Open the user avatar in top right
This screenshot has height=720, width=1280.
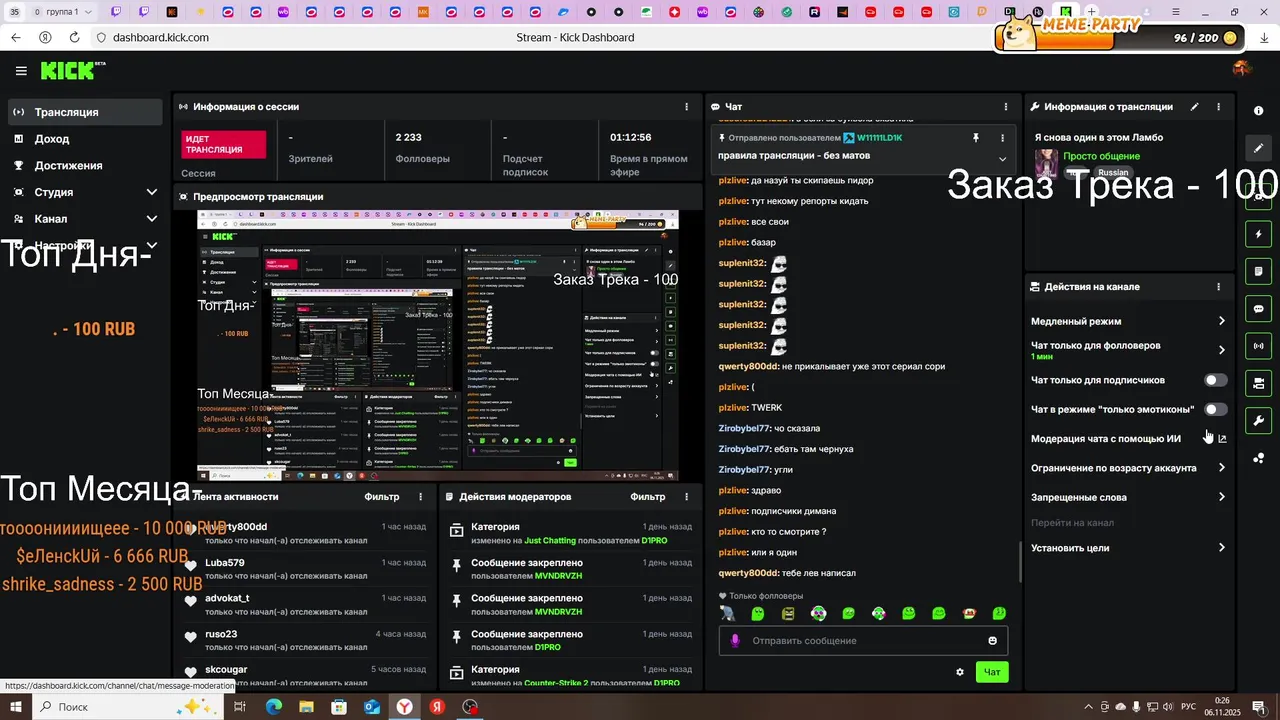[x=1242, y=69]
